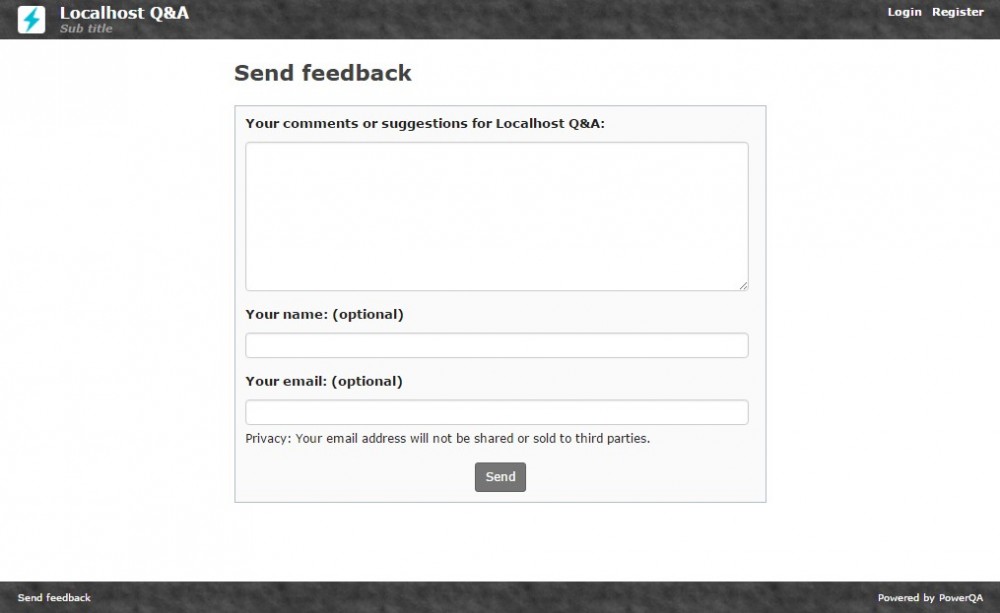Screen dimensions: 1000x613
Task: Open the Login page
Action: (x=904, y=12)
